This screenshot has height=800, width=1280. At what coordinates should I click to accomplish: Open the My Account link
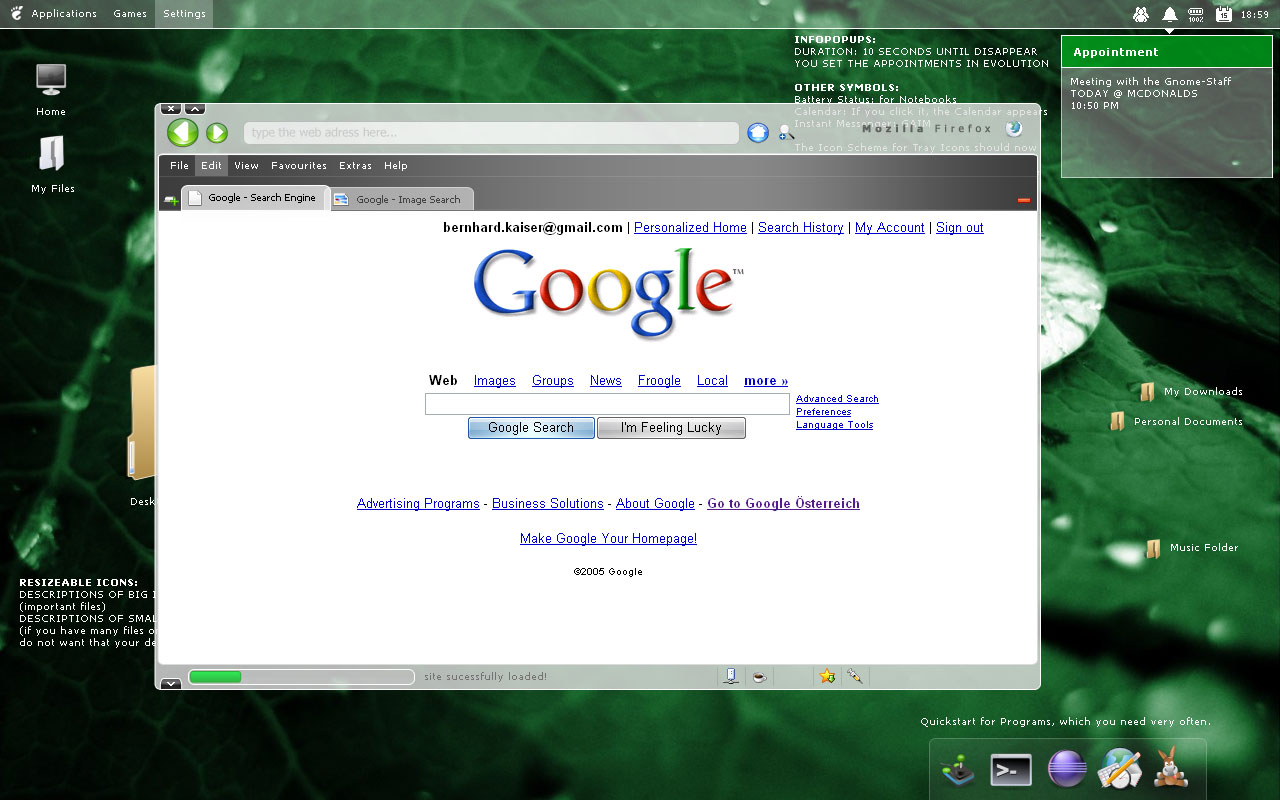pos(890,228)
